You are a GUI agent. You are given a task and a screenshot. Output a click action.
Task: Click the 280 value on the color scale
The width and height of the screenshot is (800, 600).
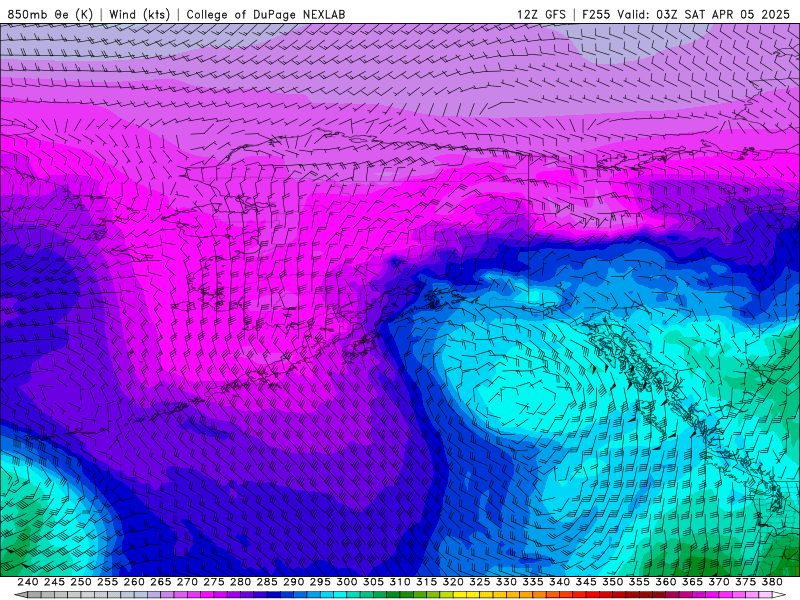tap(240, 582)
